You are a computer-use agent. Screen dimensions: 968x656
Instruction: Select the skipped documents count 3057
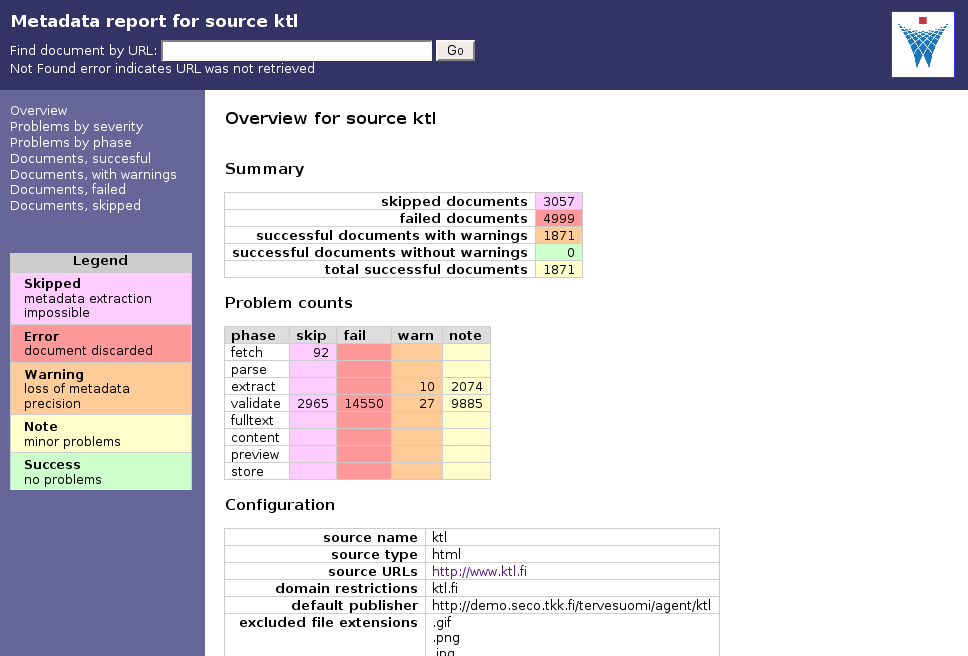tap(559, 201)
